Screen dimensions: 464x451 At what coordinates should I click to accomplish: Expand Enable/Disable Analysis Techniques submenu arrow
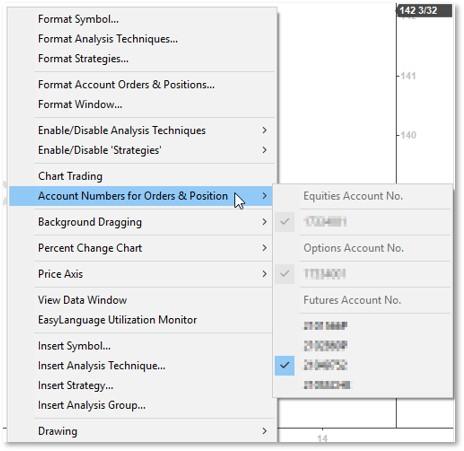pyautogui.click(x=264, y=130)
